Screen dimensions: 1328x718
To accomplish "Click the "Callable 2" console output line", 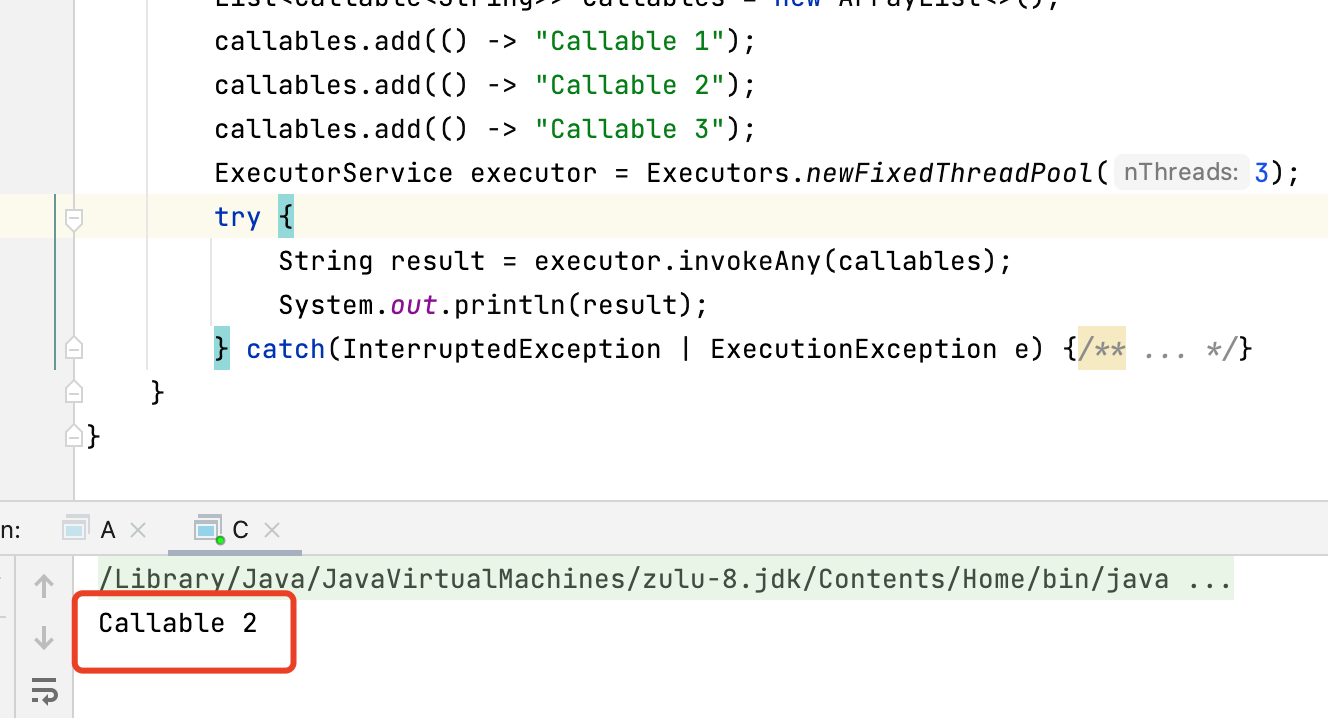I will coord(178,624).
